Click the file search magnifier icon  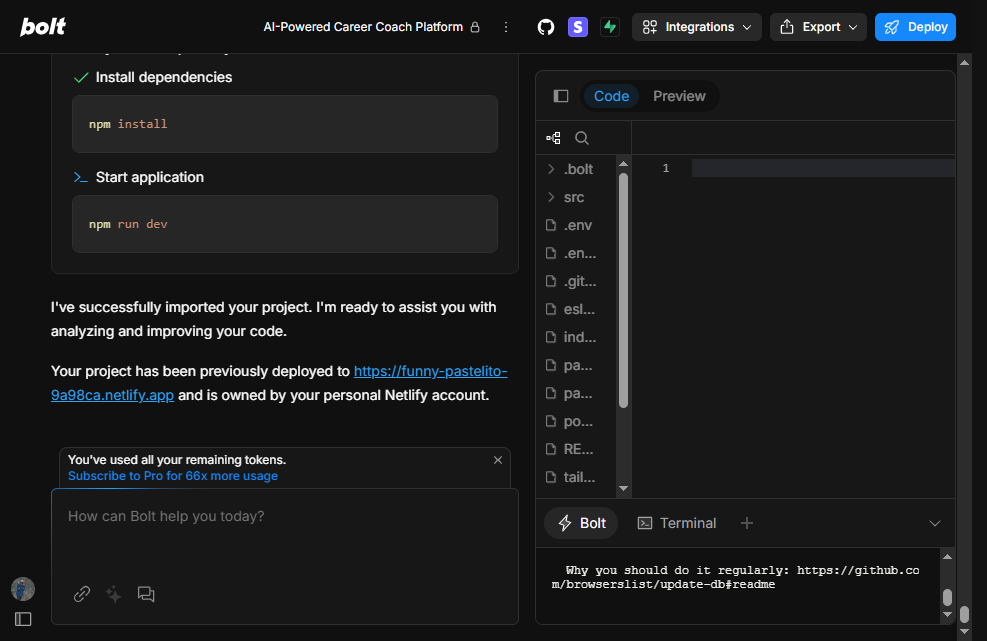[x=582, y=138]
